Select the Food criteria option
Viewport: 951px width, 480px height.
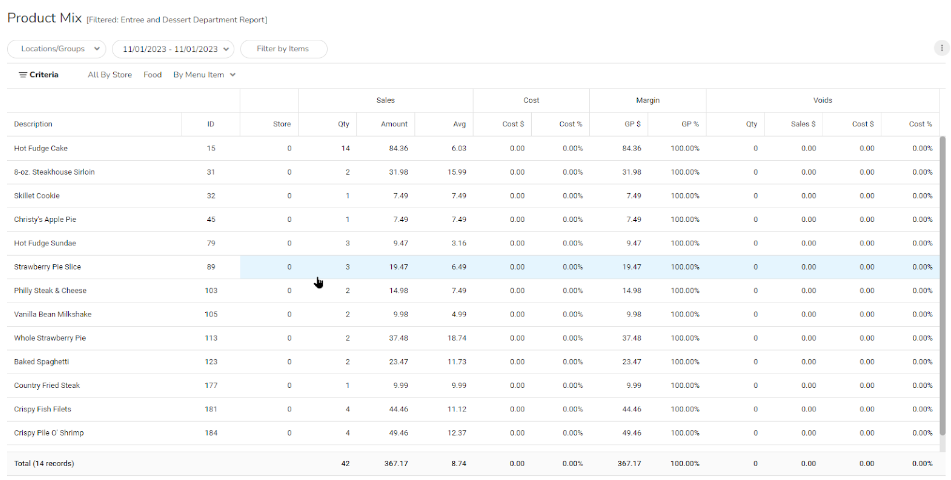point(152,75)
